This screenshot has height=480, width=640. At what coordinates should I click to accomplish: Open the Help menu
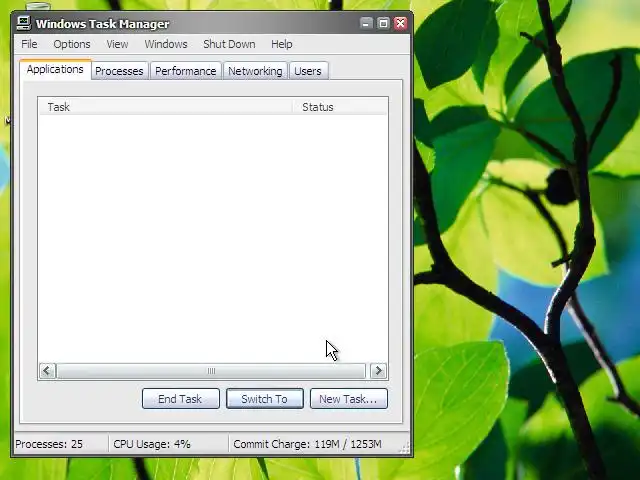tap(282, 44)
